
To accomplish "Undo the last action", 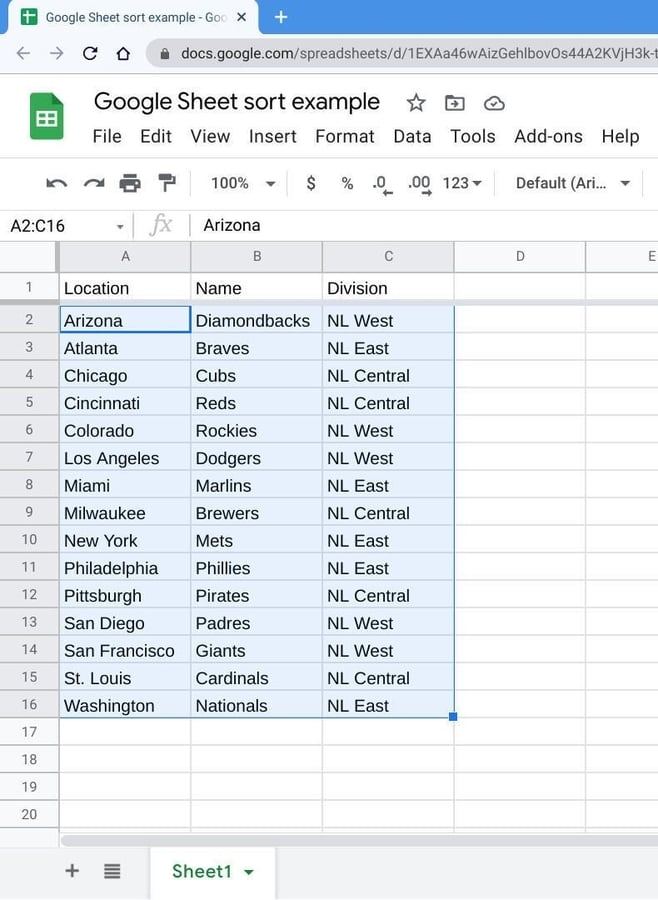I will [57, 183].
